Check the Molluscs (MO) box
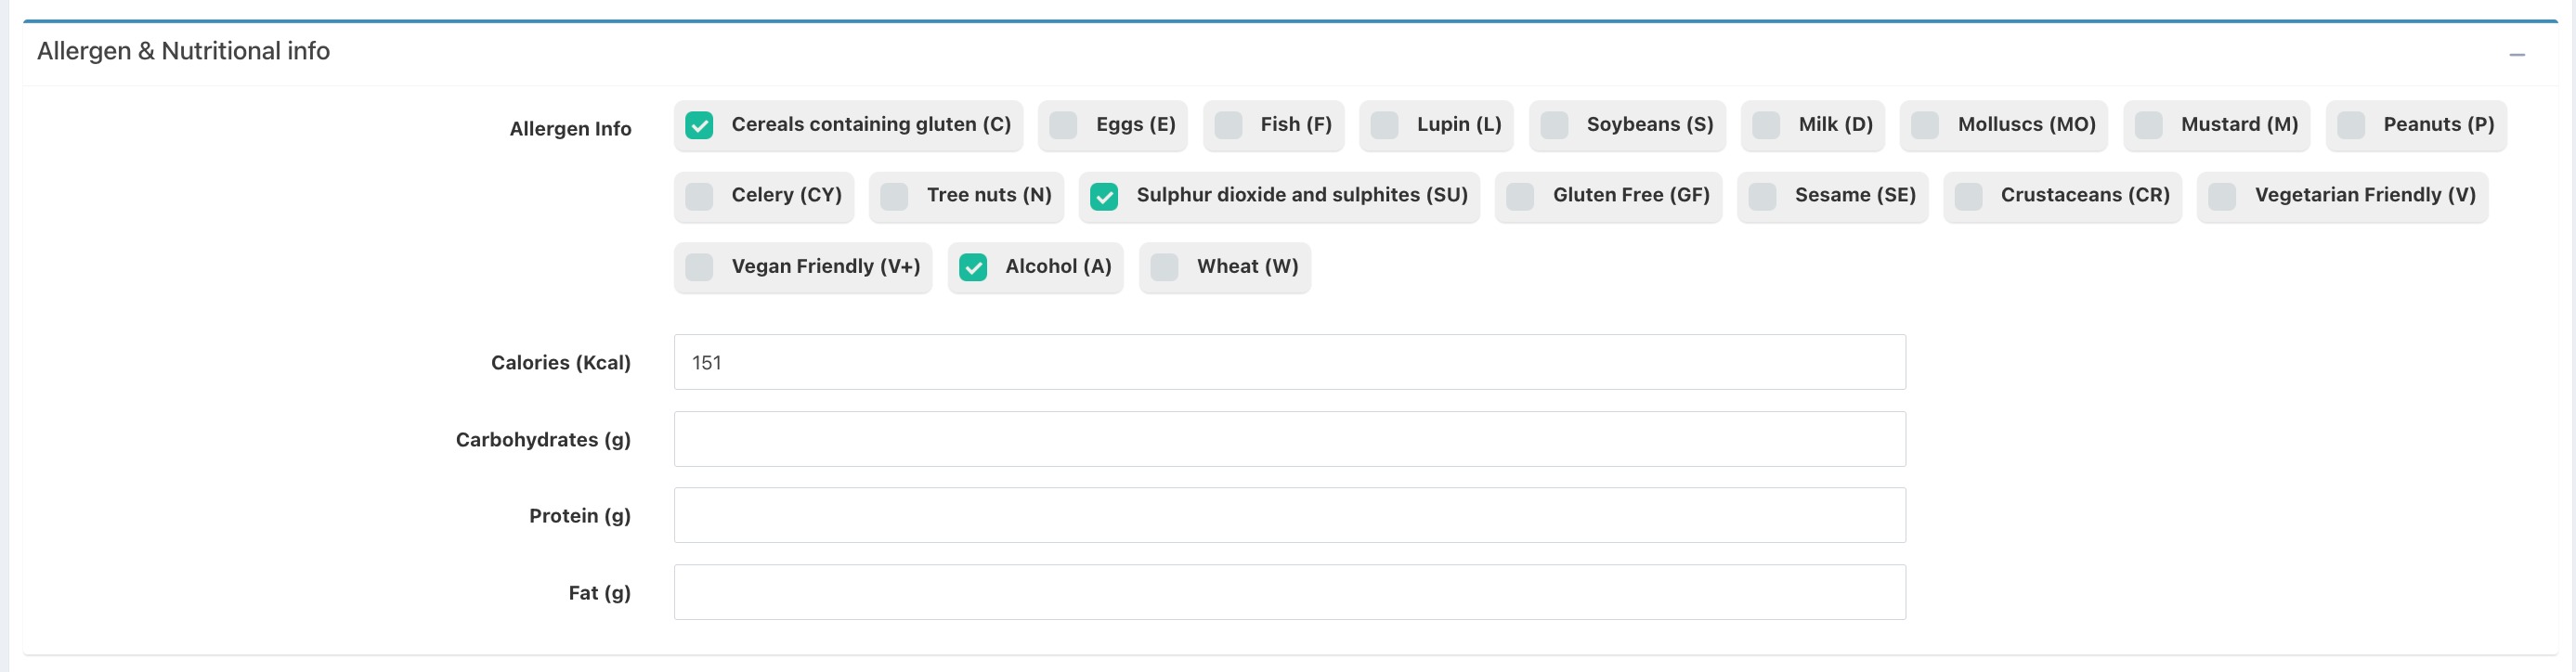 [x=1925, y=125]
